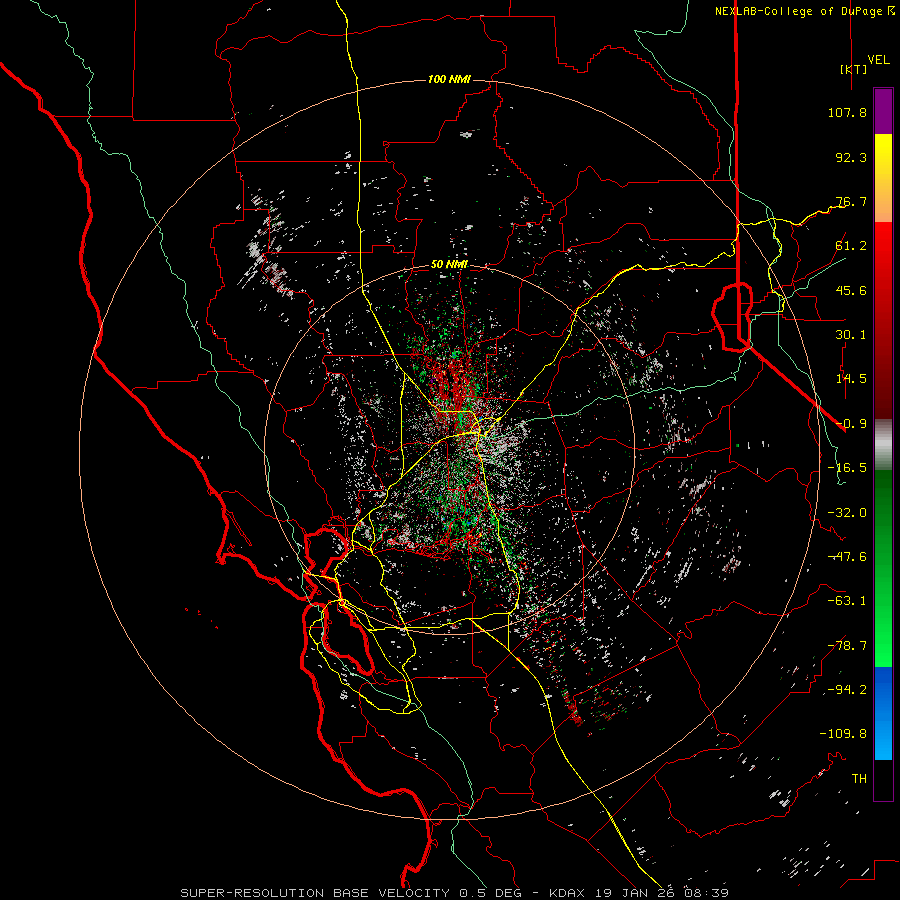The height and width of the screenshot is (900, 900).
Task: Click the VEL legend title
Action: point(878,60)
